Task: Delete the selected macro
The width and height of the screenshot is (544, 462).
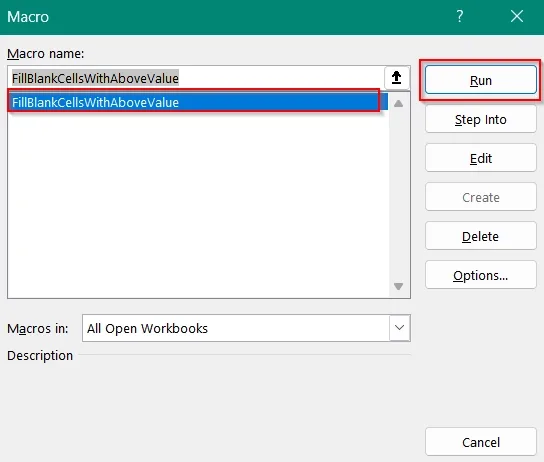Action: tap(481, 236)
